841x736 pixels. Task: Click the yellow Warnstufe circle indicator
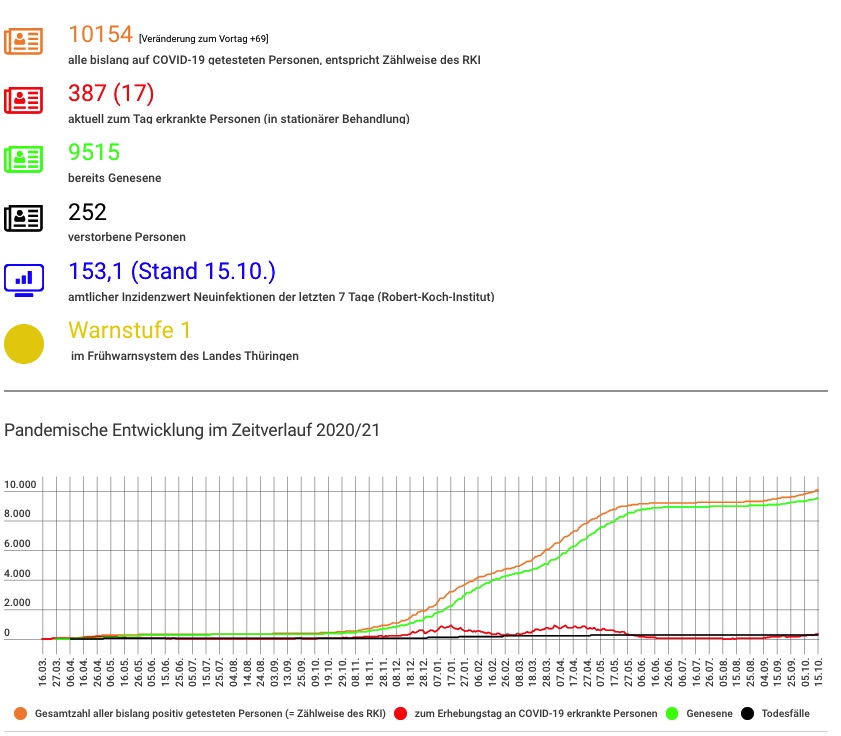[24, 344]
